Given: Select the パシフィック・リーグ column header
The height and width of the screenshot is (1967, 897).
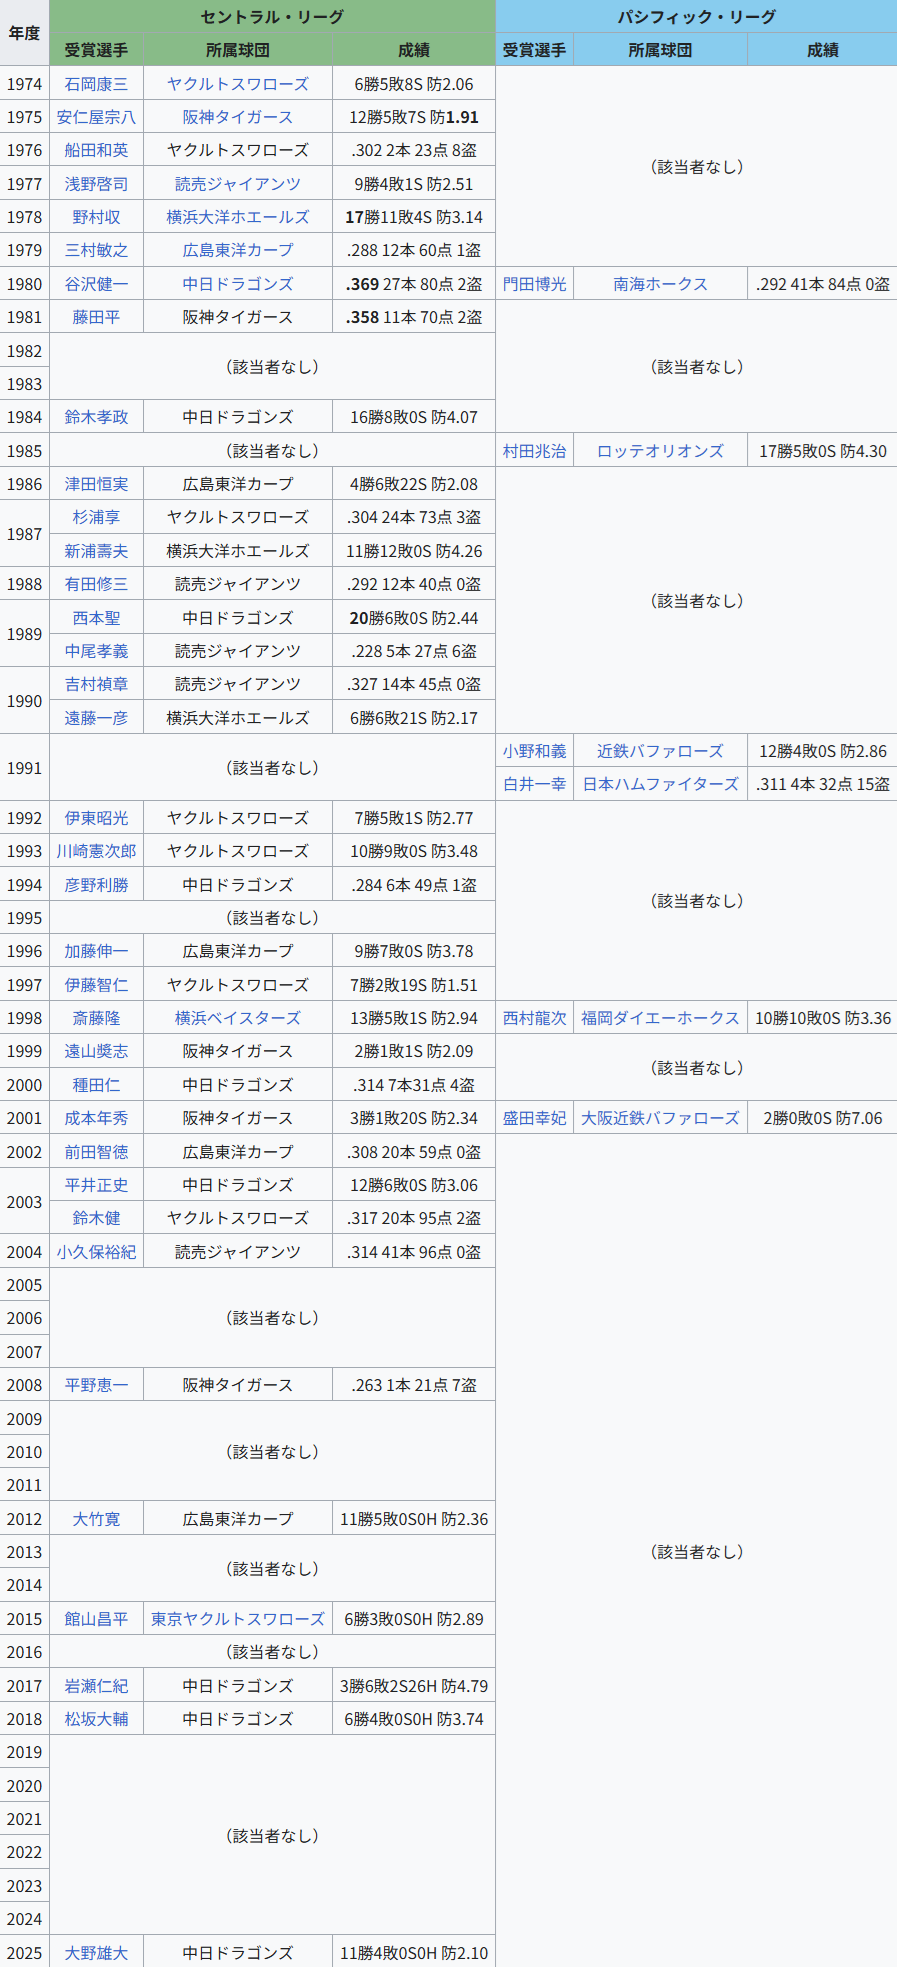Looking at the screenshot, I should [x=696, y=17].
